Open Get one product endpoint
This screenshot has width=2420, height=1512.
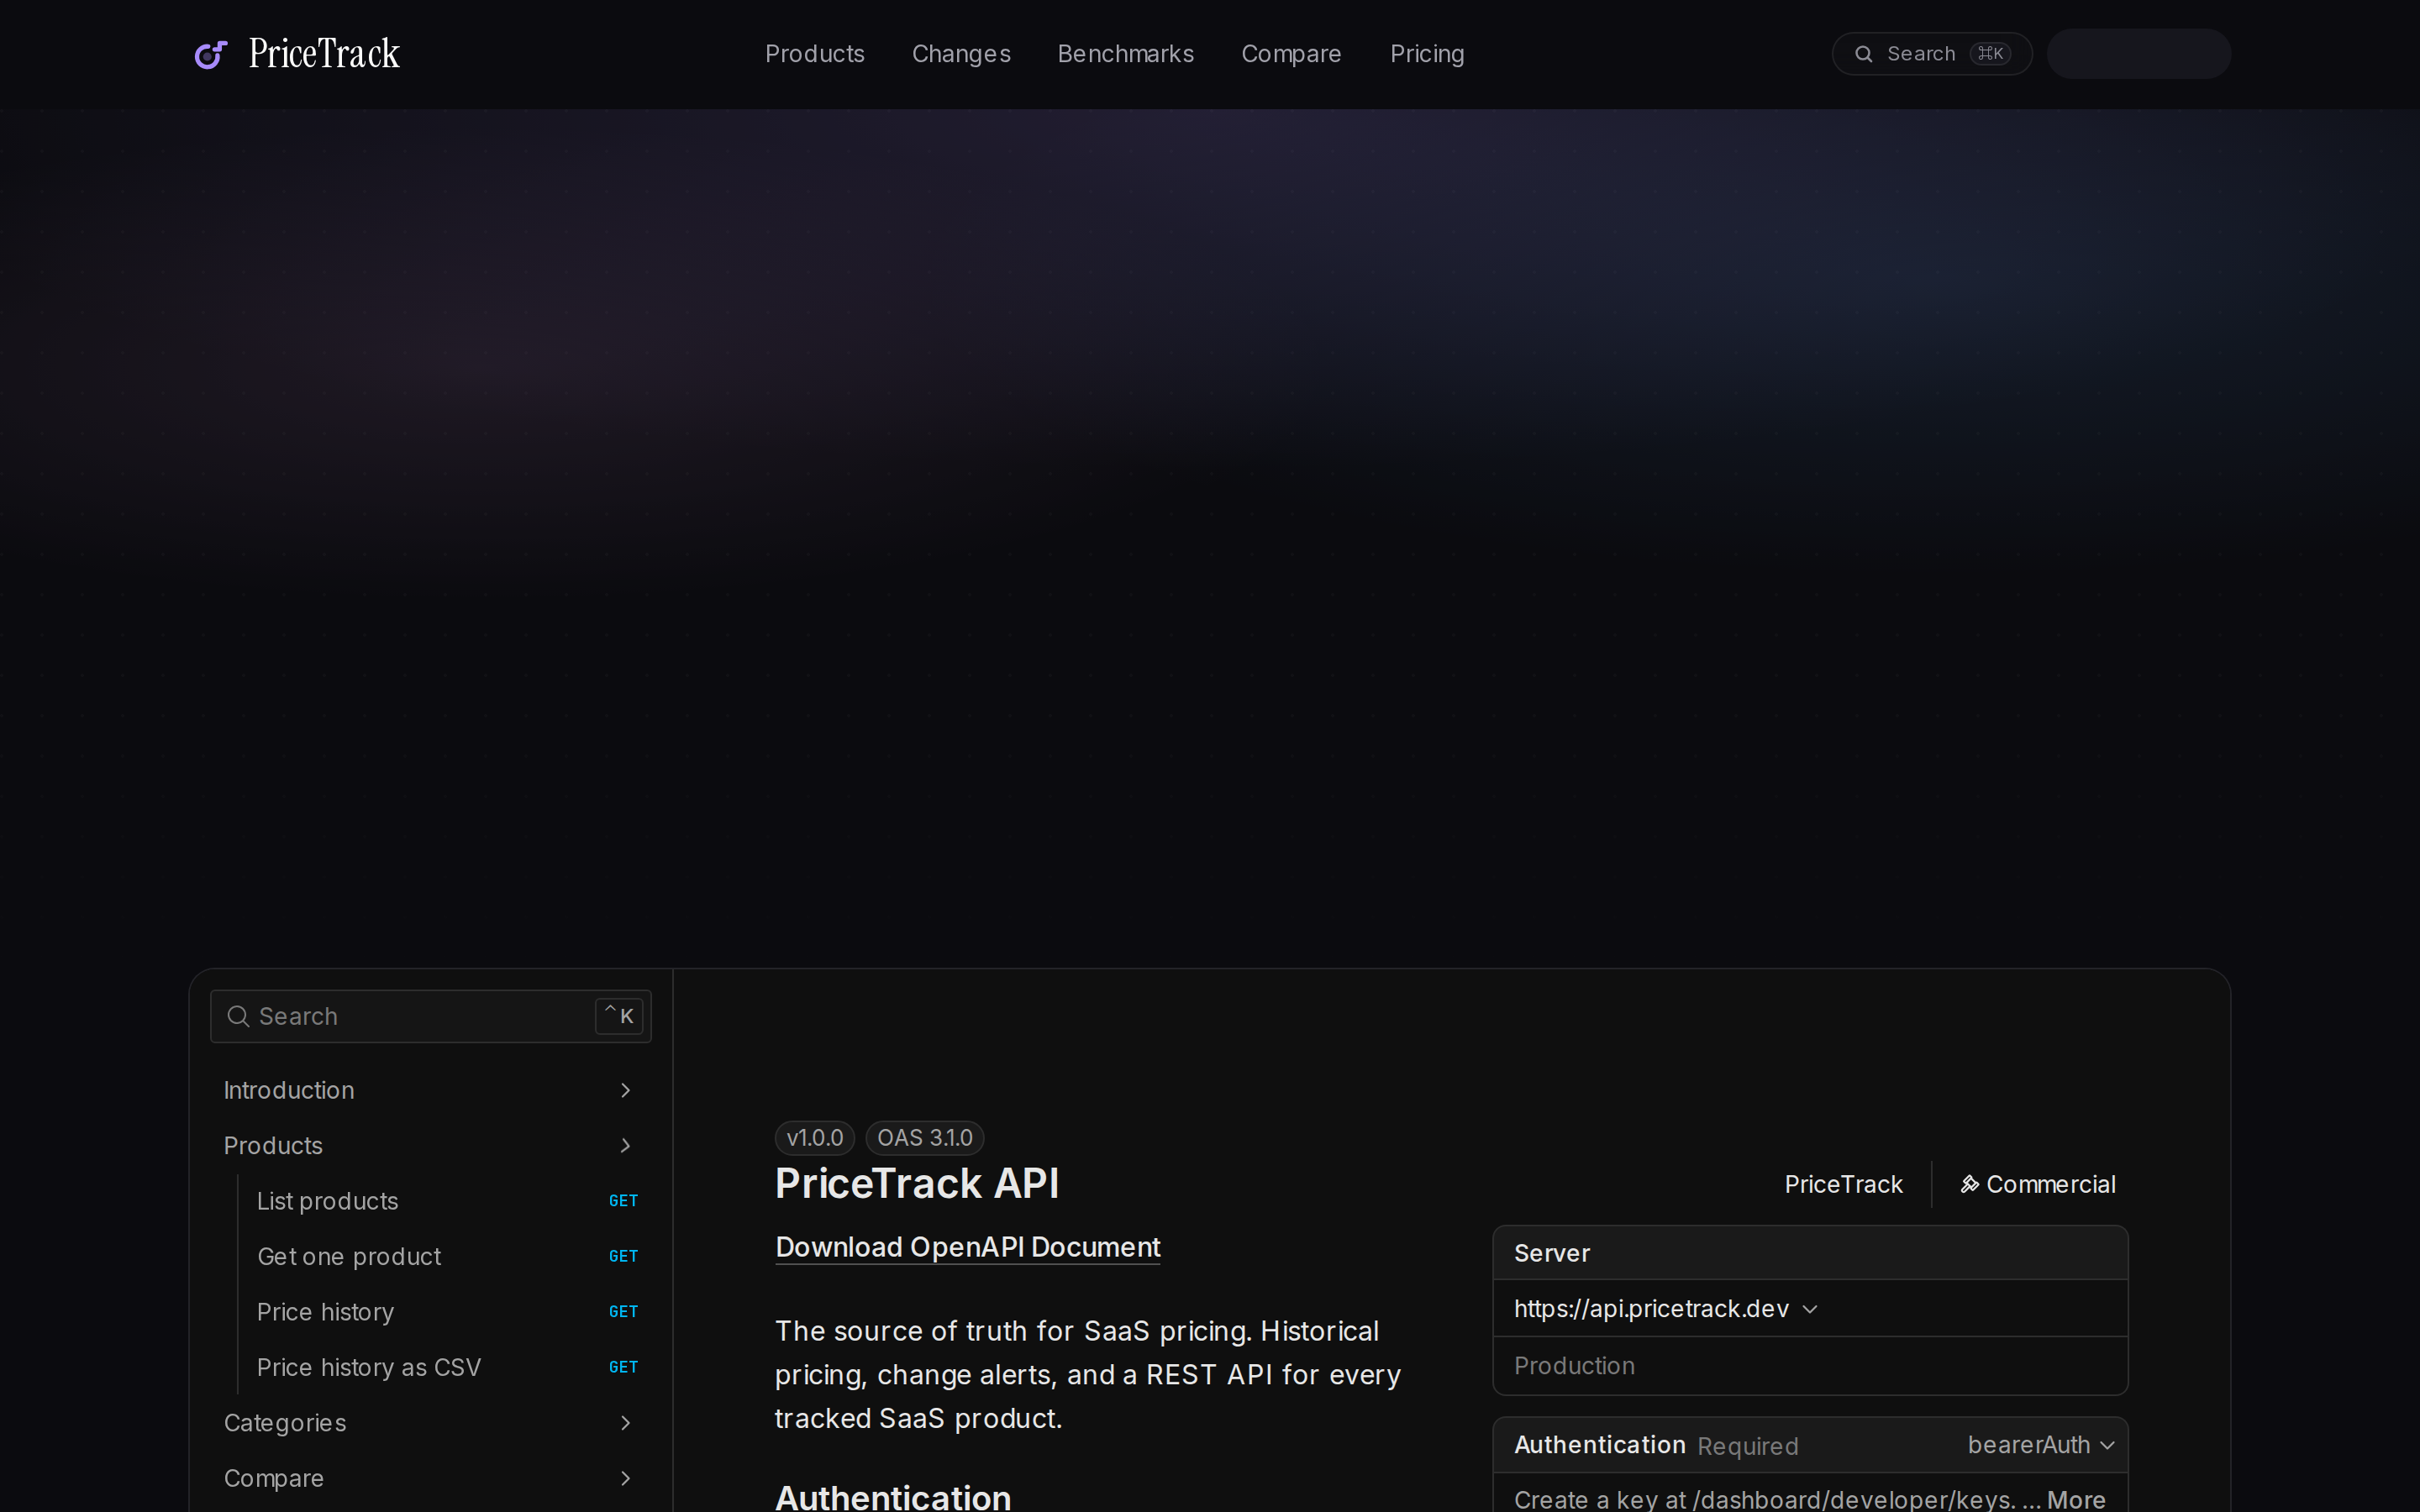click(349, 1256)
